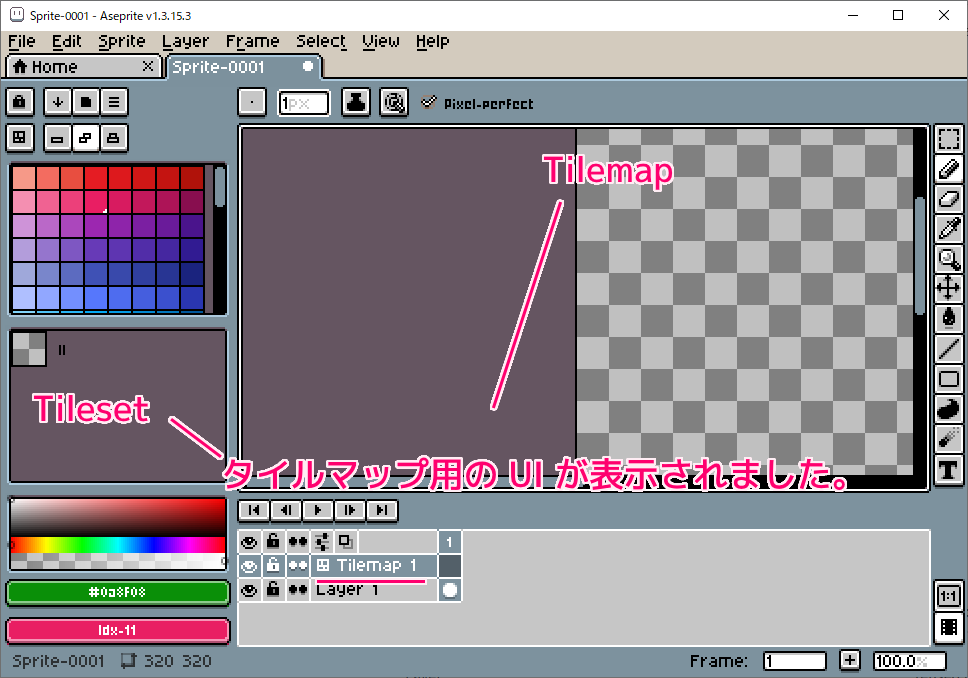Select the Paint Bucket tool
Image resolution: width=968 pixels, height=678 pixels.
(x=948, y=318)
